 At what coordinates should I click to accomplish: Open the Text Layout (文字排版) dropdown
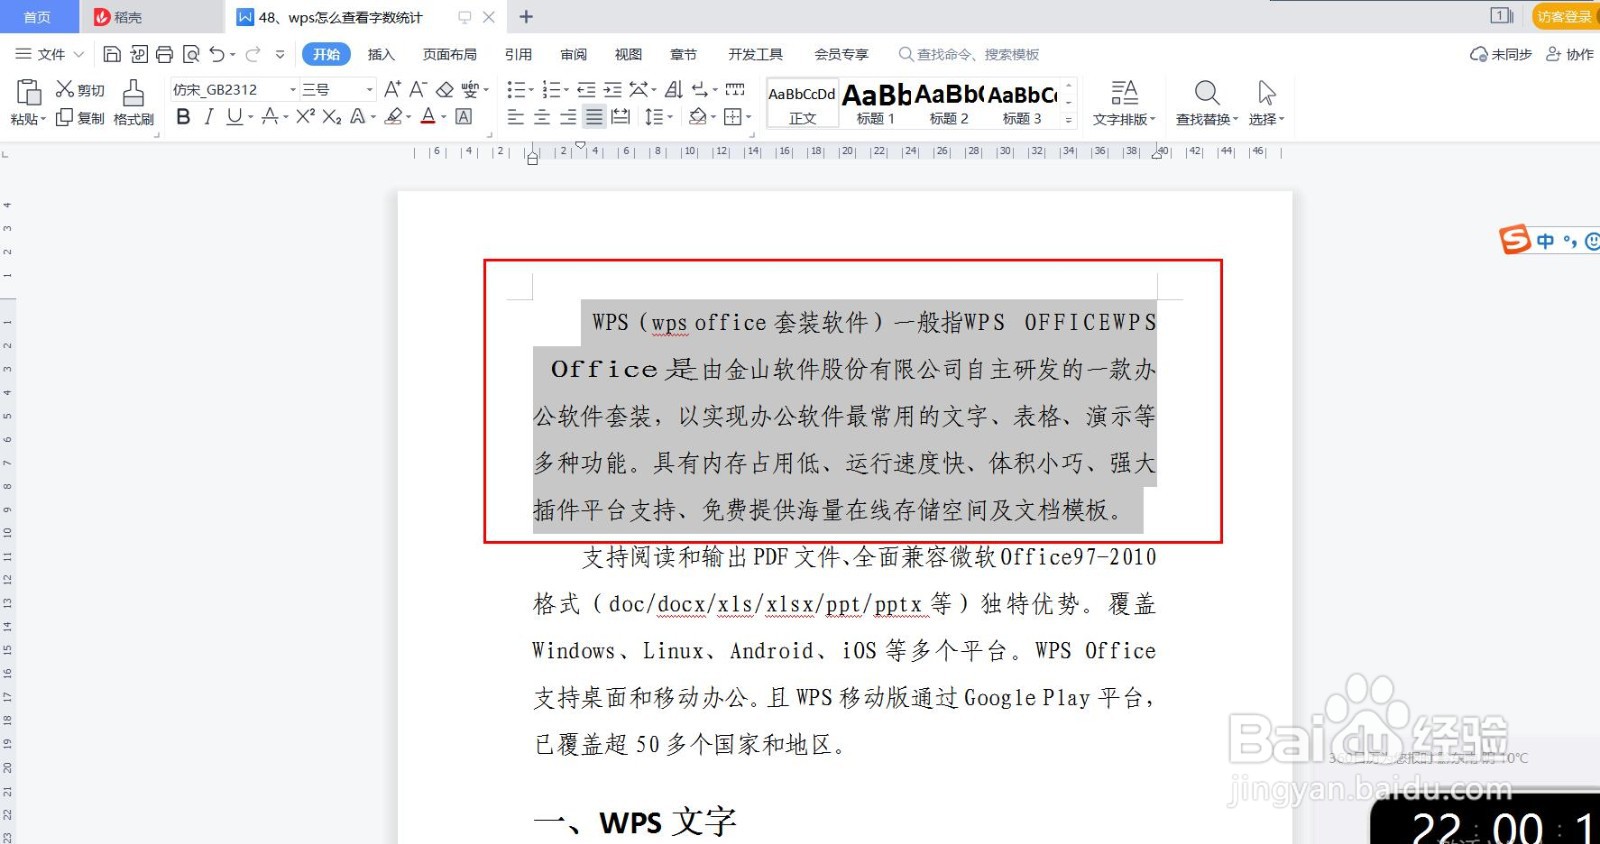(1124, 103)
